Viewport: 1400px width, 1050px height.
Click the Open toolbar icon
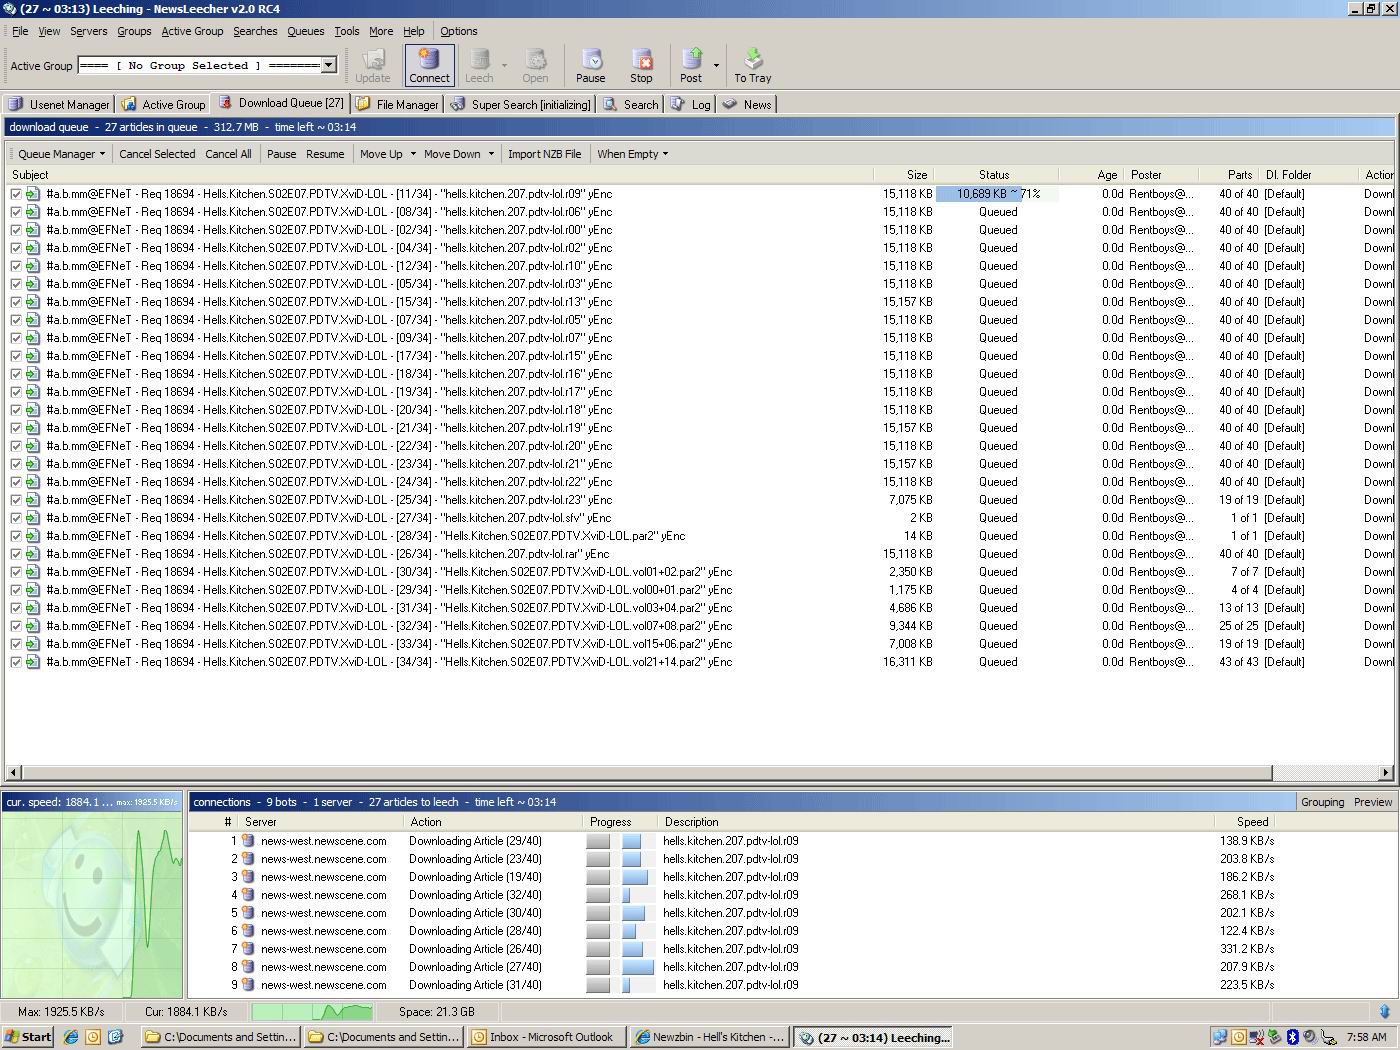[535, 65]
